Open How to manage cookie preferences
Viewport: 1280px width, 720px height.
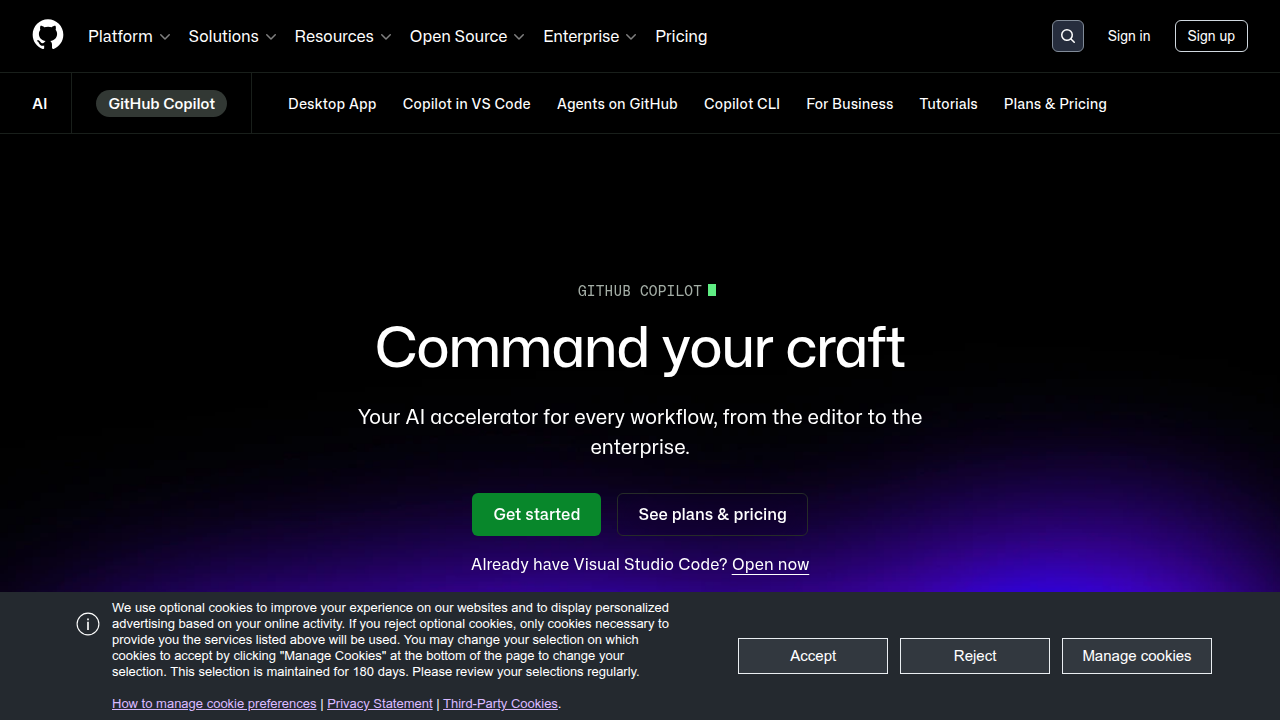click(214, 704)
